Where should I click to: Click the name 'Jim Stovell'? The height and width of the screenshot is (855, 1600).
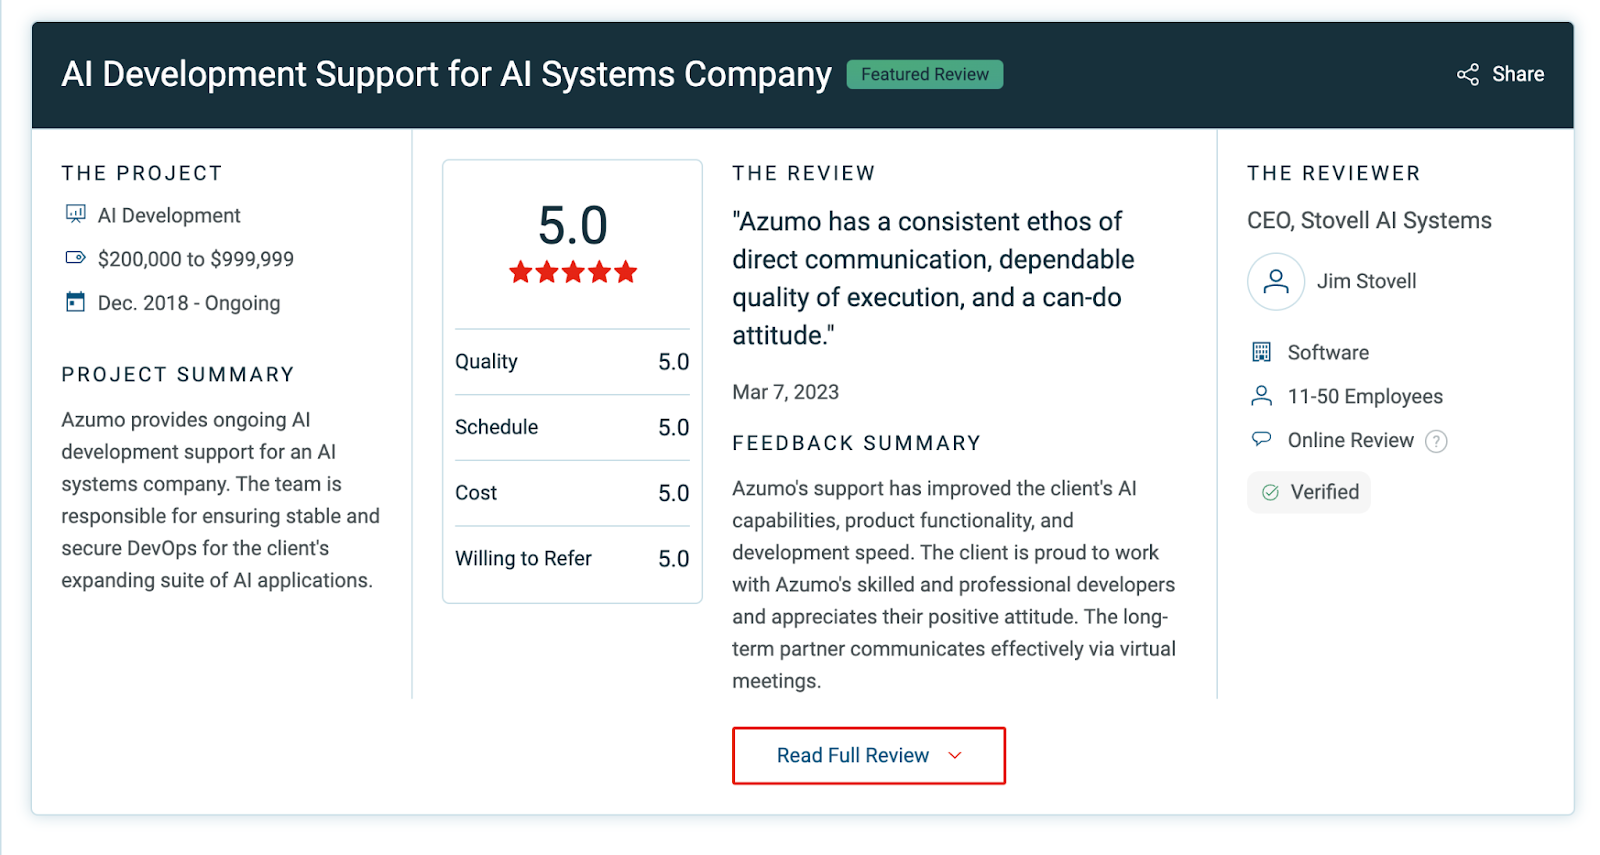pyautogui.click(x=1366, y=281)
